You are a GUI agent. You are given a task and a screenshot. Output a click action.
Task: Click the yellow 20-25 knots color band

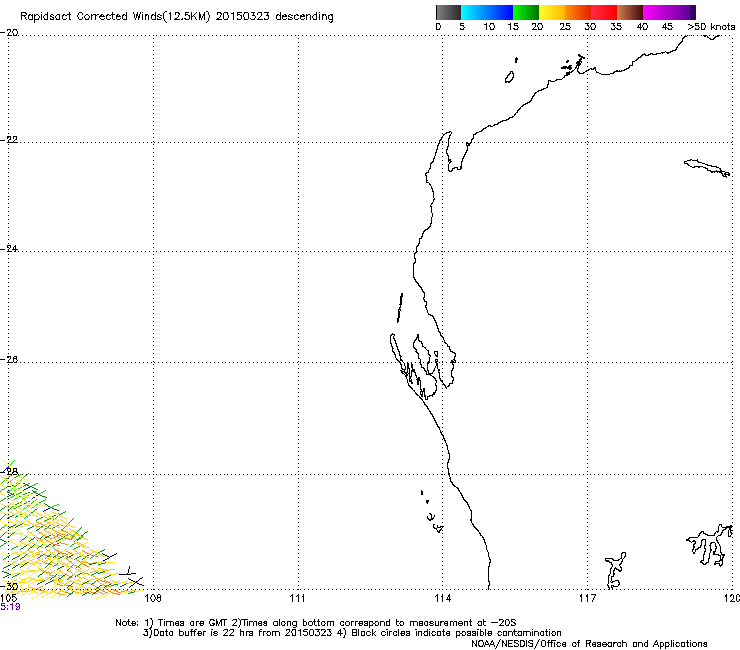tap(552, 12)
